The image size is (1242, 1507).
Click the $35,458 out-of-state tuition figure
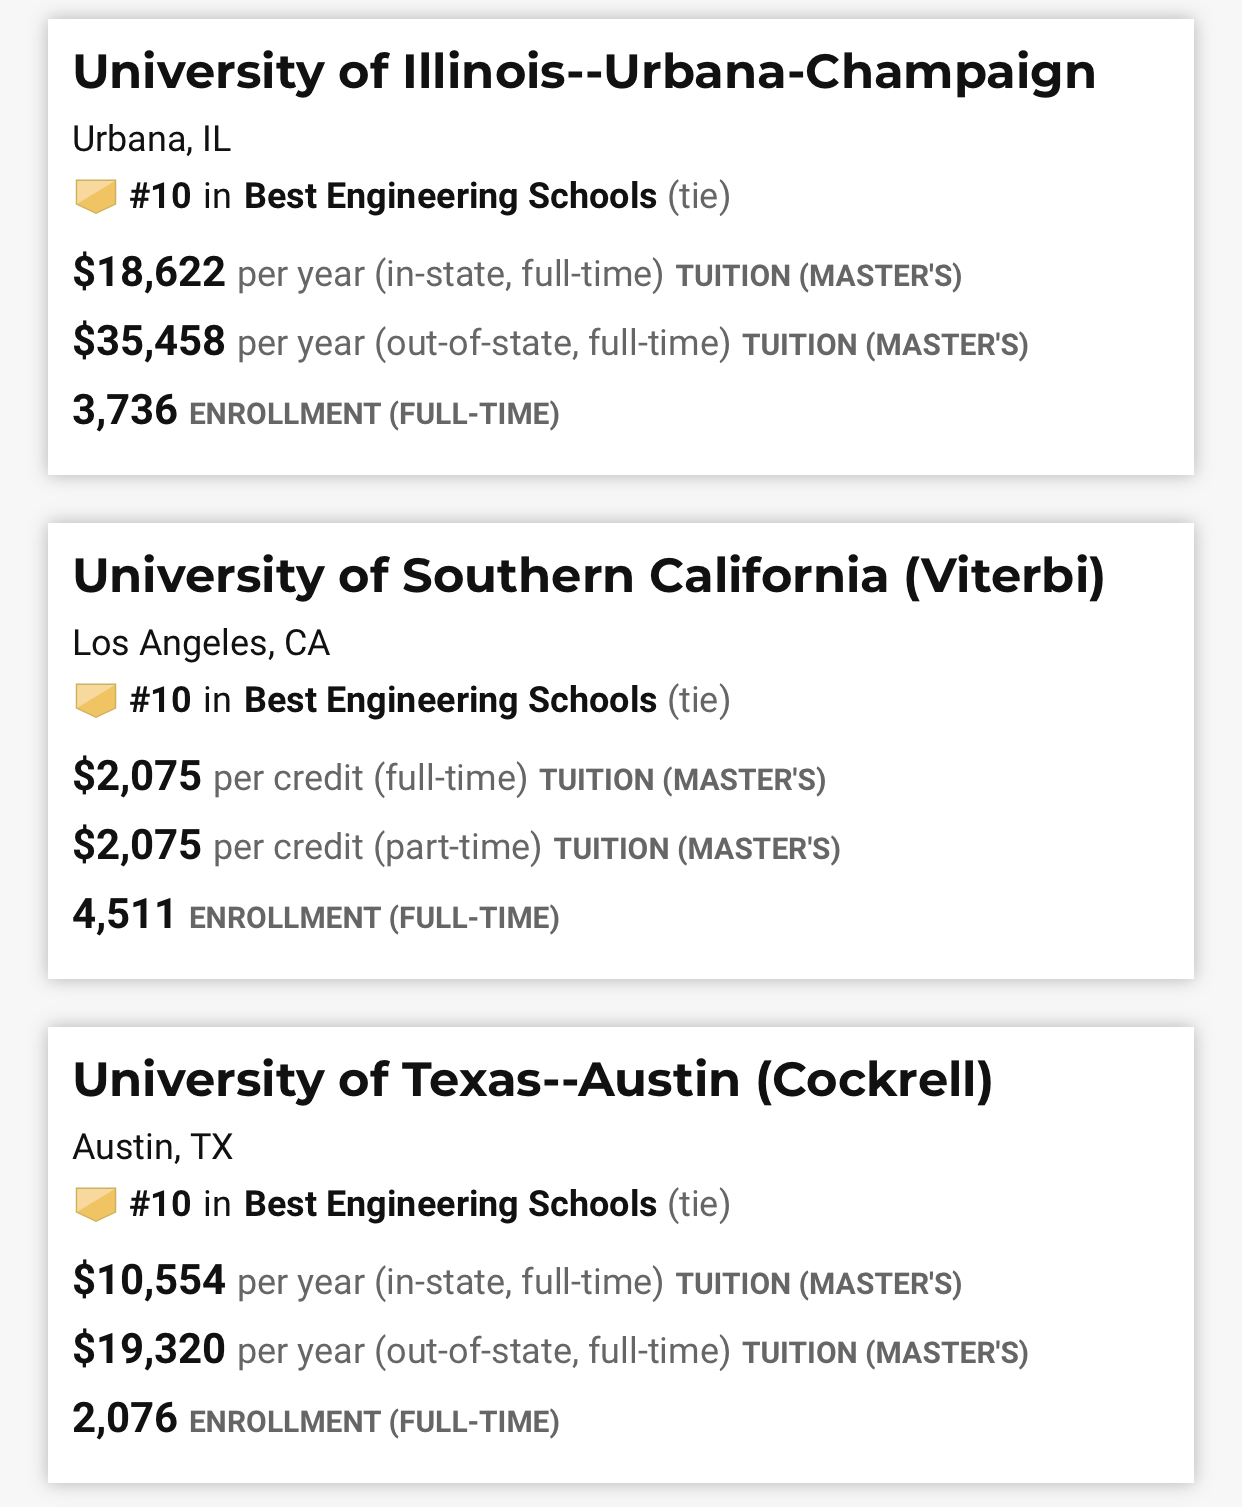point(149,342)
